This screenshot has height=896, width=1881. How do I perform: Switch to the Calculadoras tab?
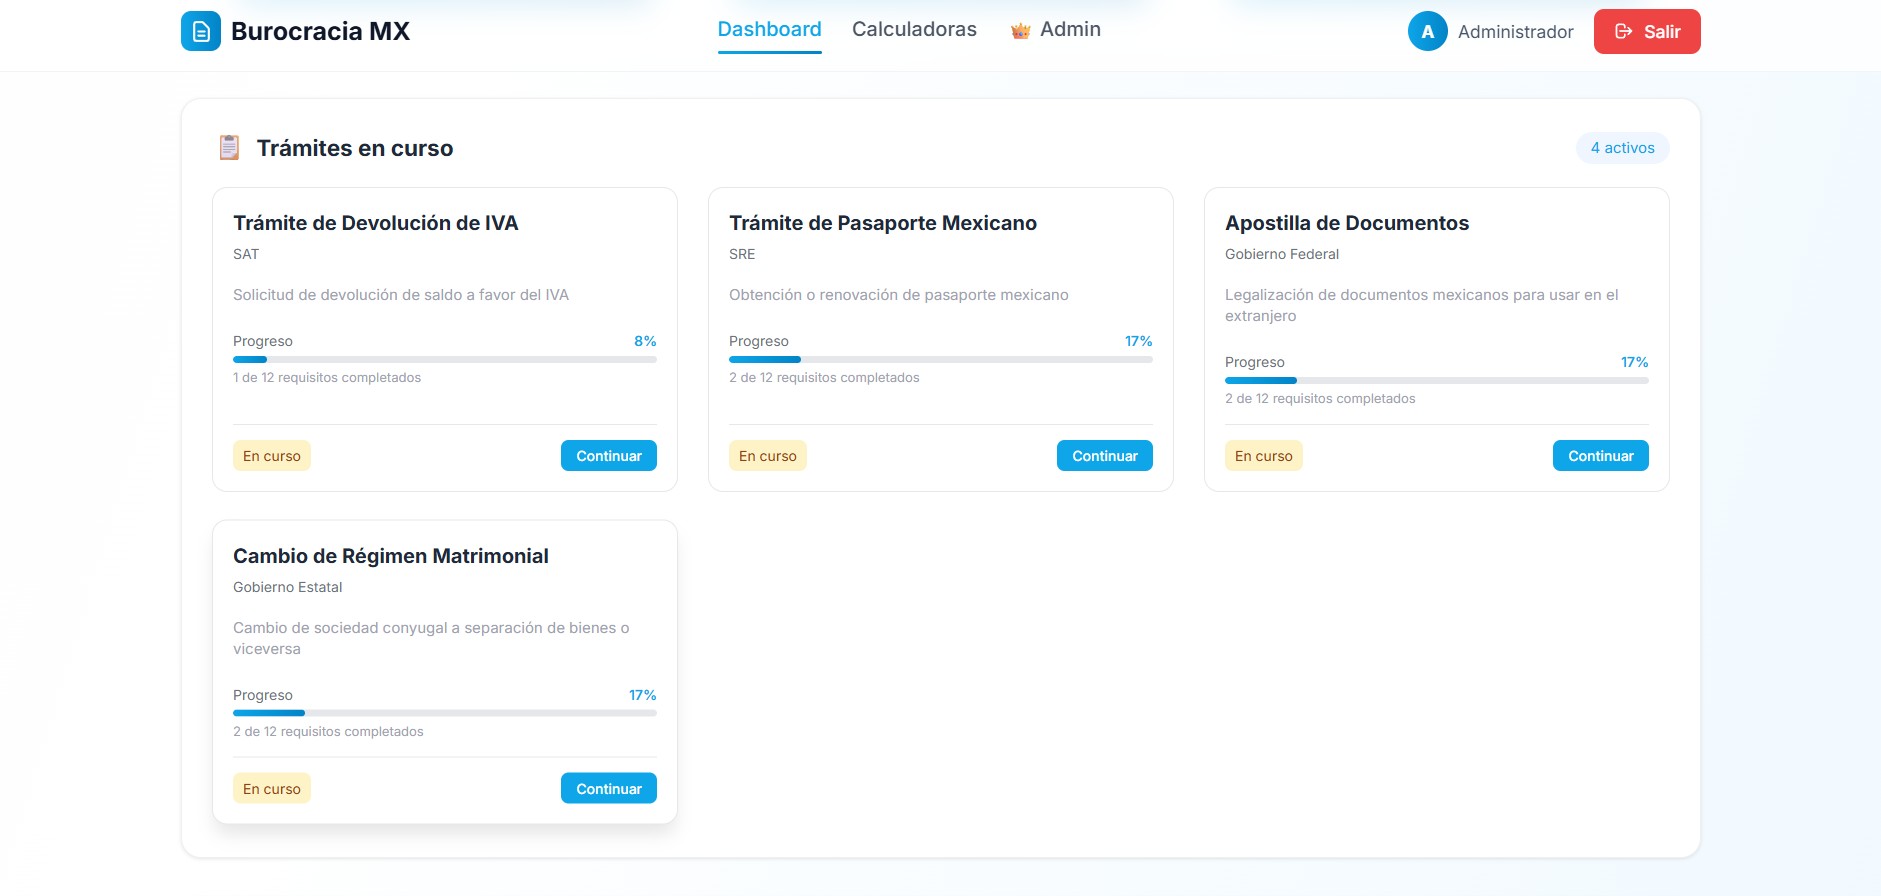click(914, 30)
